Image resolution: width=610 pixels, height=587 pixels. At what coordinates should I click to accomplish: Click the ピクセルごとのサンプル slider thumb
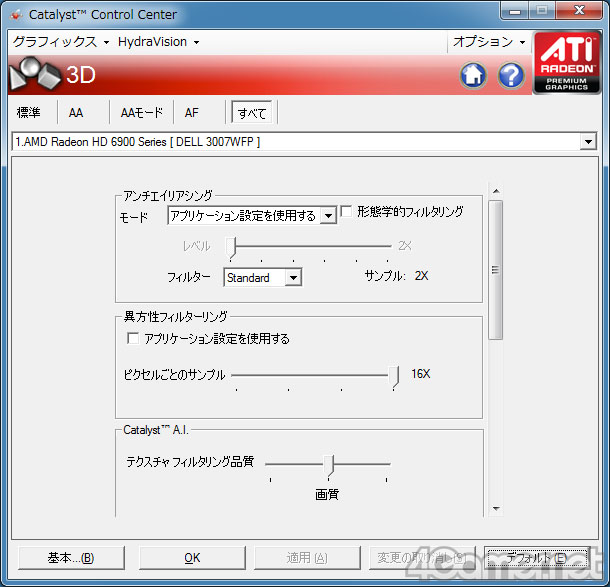[394, 377]
